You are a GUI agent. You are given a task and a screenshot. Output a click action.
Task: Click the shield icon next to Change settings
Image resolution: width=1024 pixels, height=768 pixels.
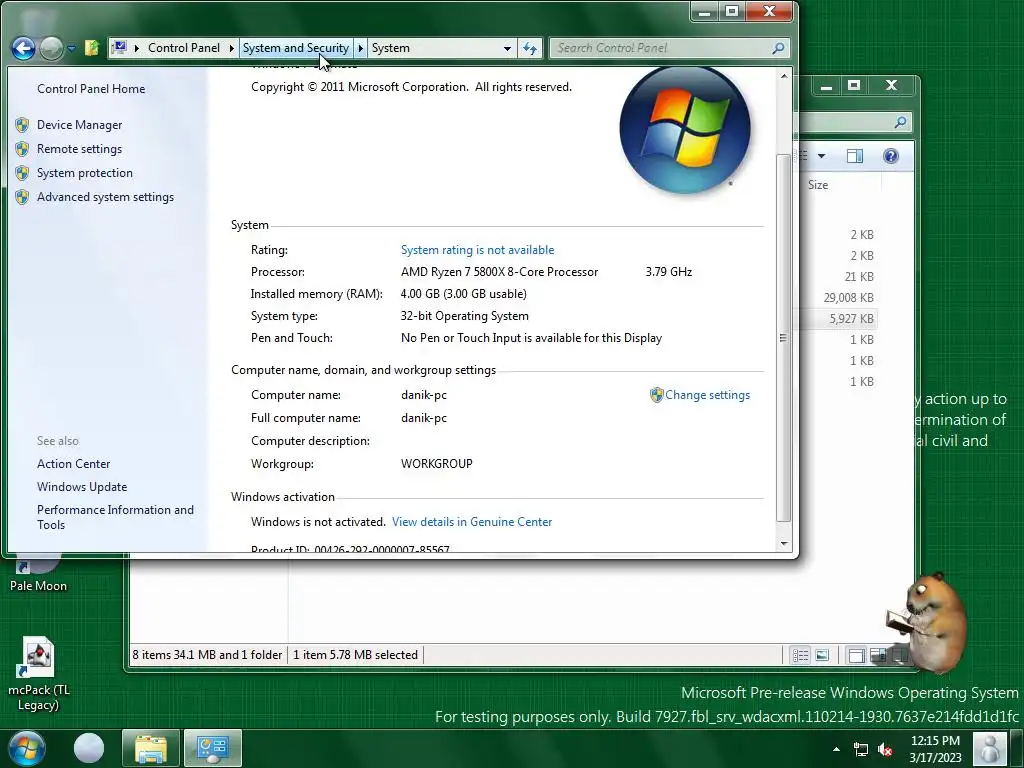656,395
